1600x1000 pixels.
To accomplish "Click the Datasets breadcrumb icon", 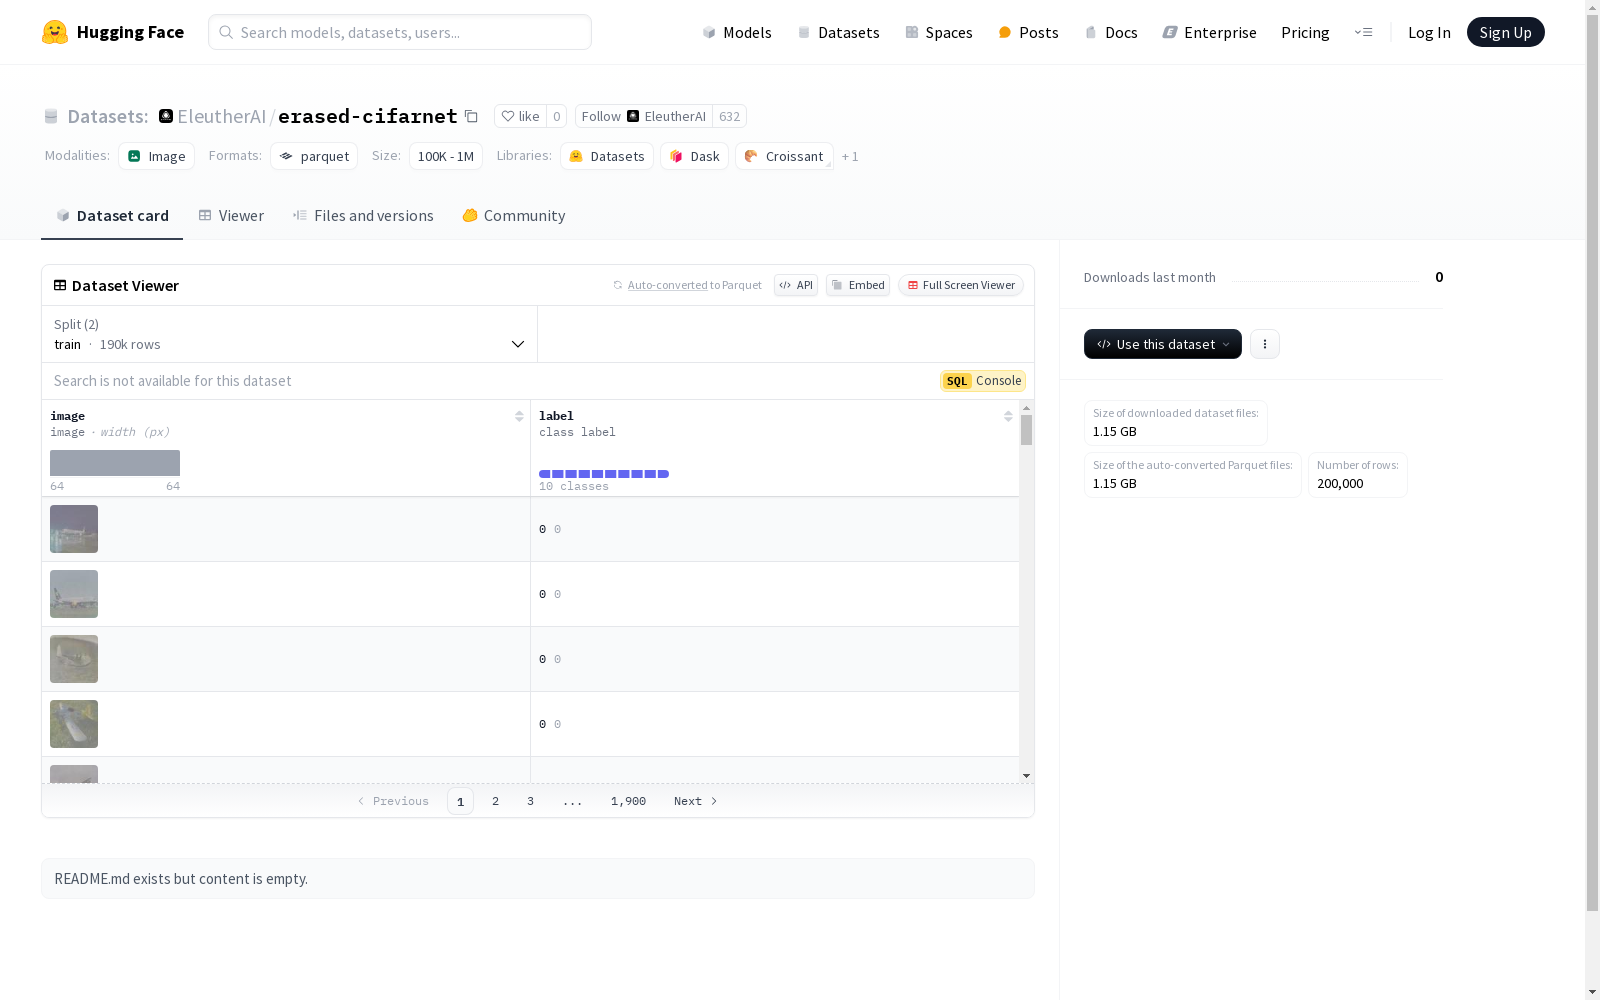I will [51, 117].
